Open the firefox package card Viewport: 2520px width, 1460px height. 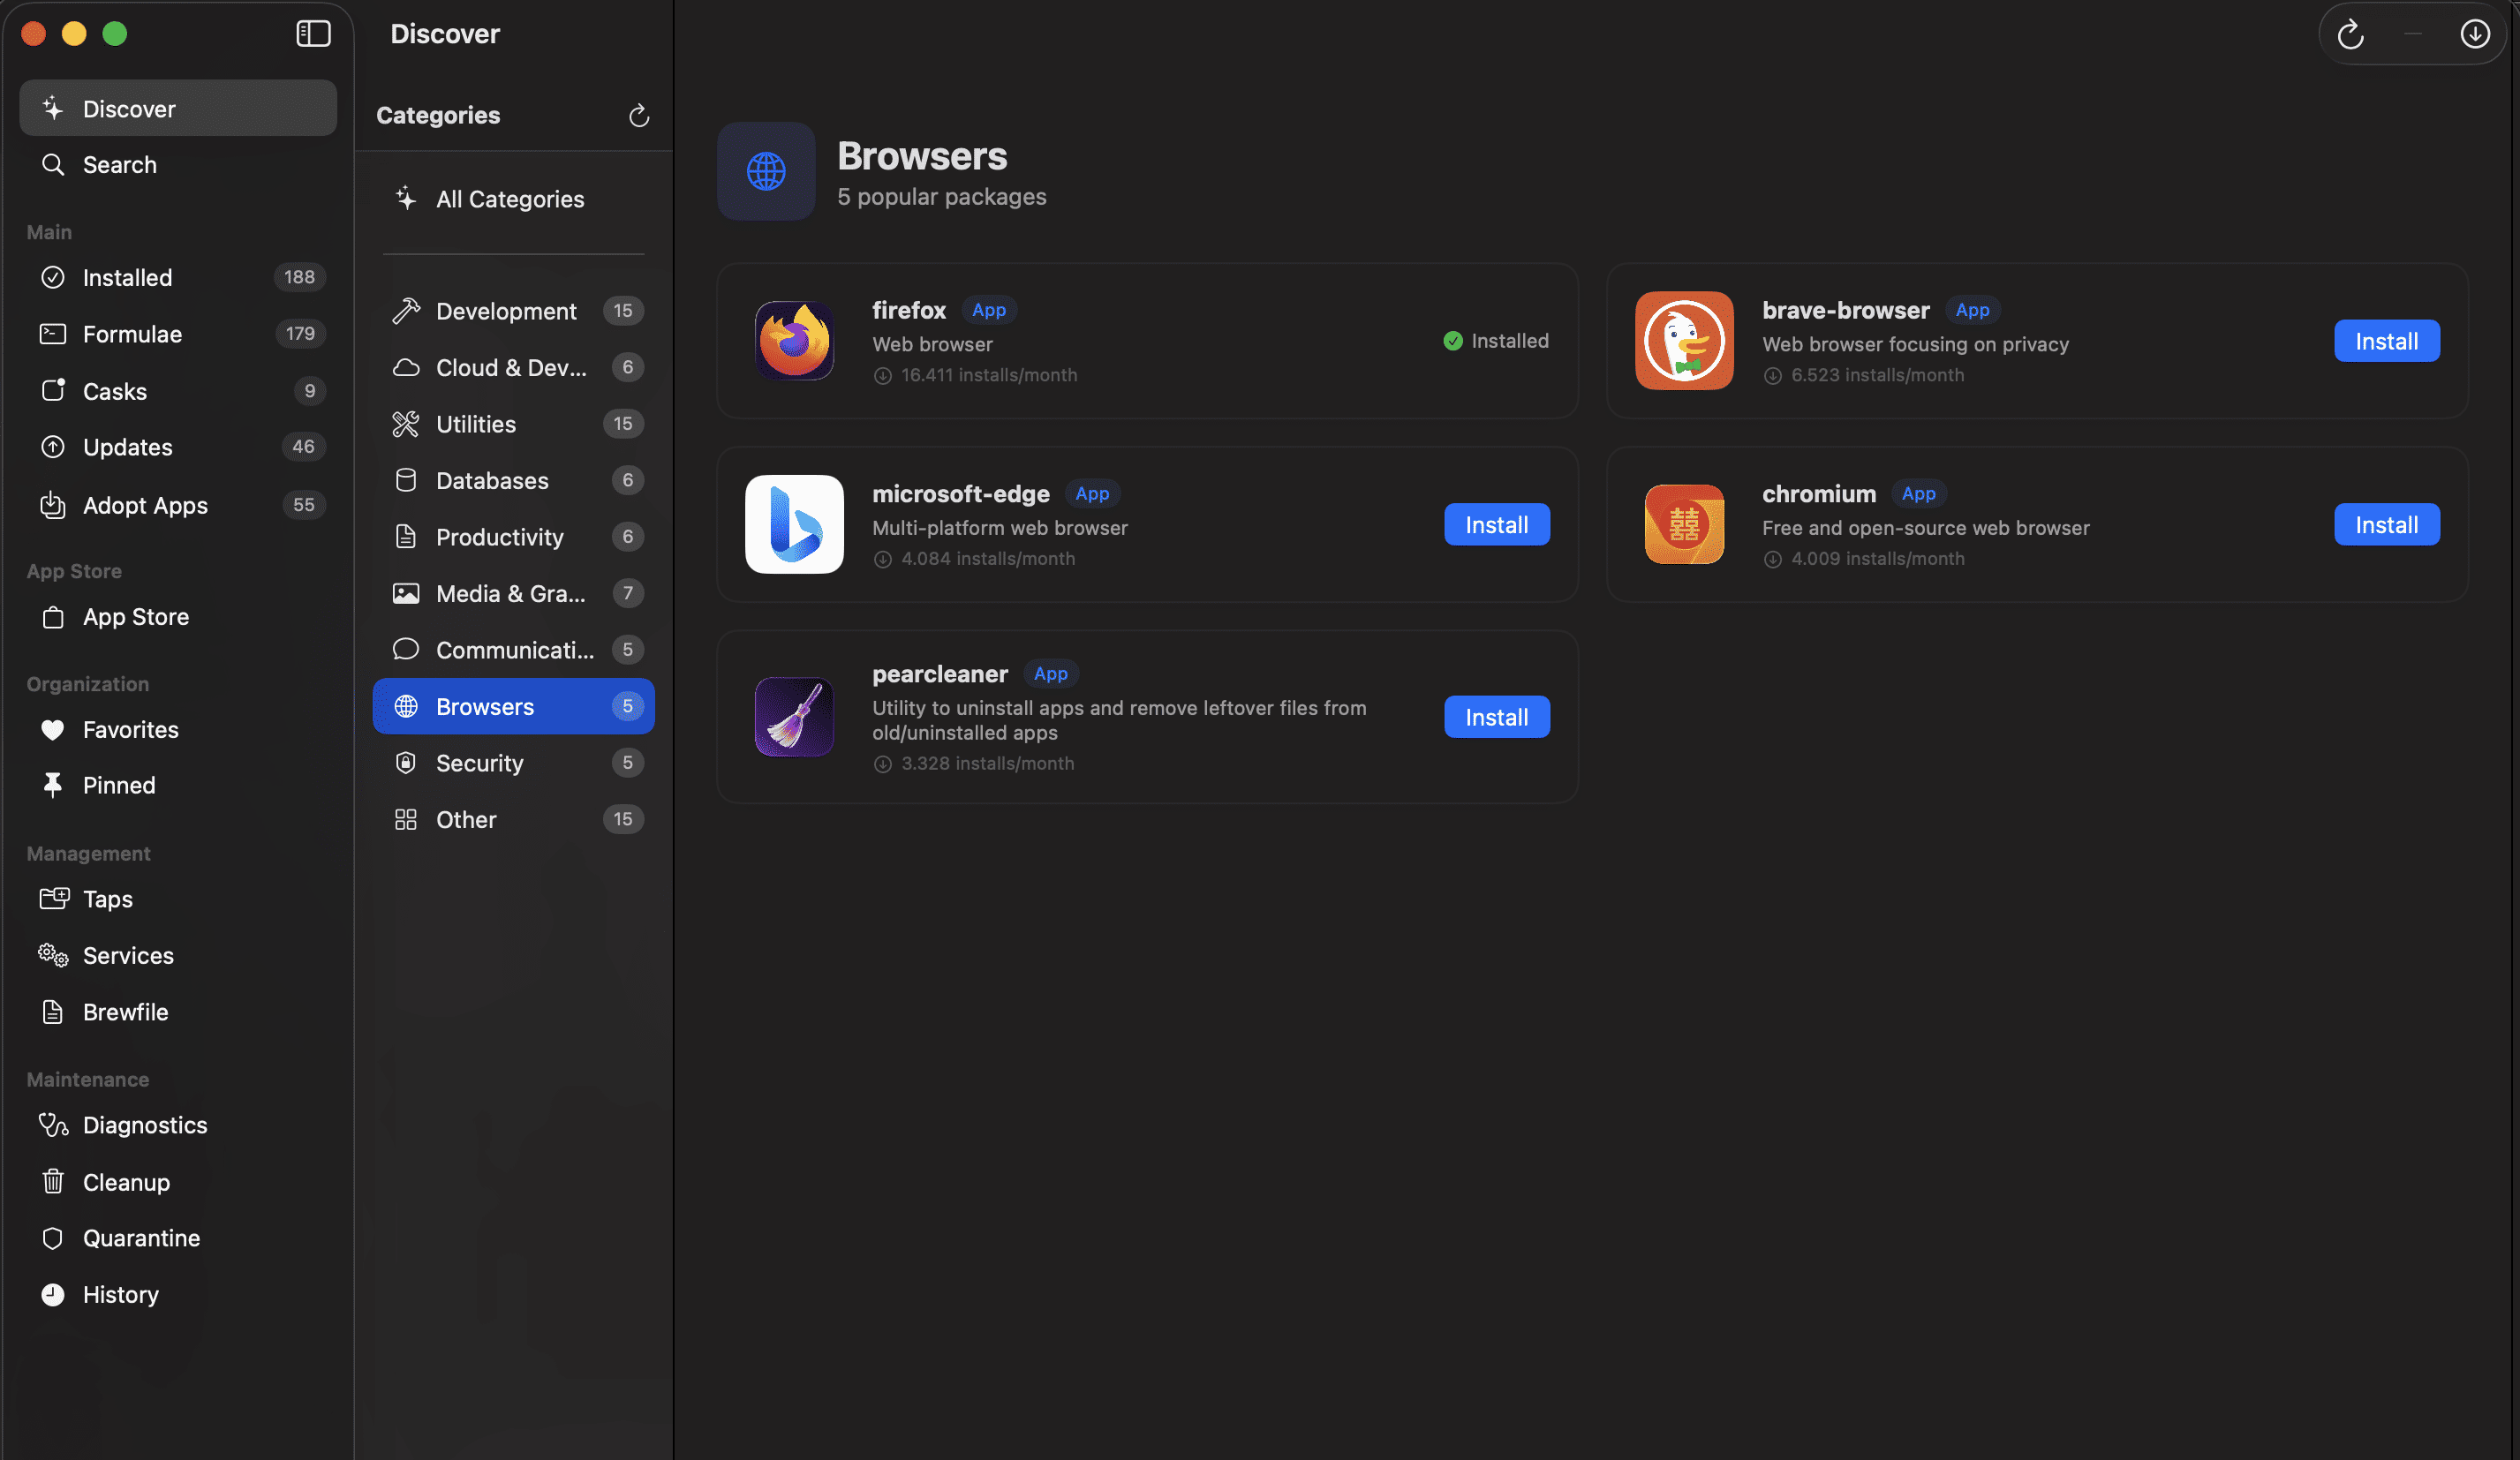[x=1146, y=341]
